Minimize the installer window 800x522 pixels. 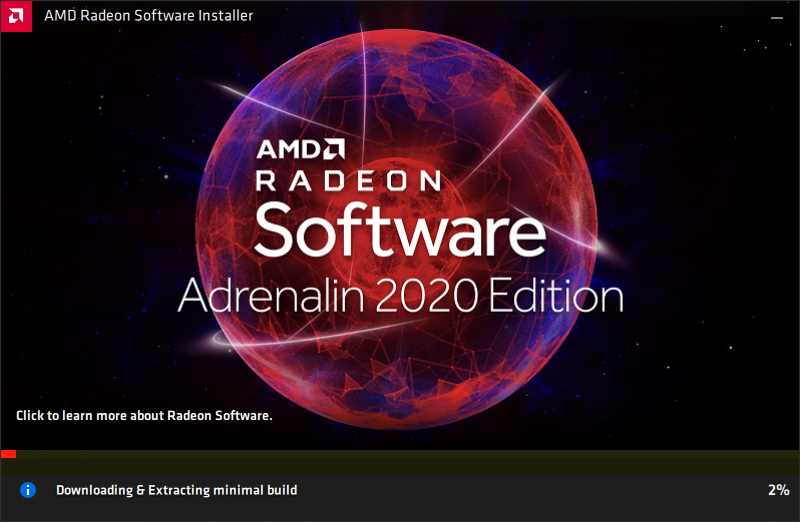point(777,17)
